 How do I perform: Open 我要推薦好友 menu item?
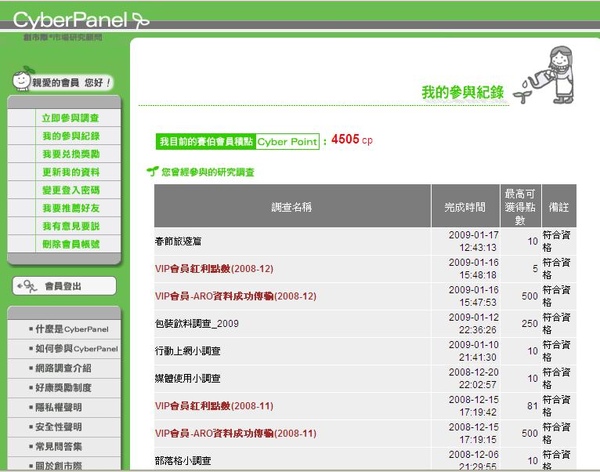click(x=71, y=208)
